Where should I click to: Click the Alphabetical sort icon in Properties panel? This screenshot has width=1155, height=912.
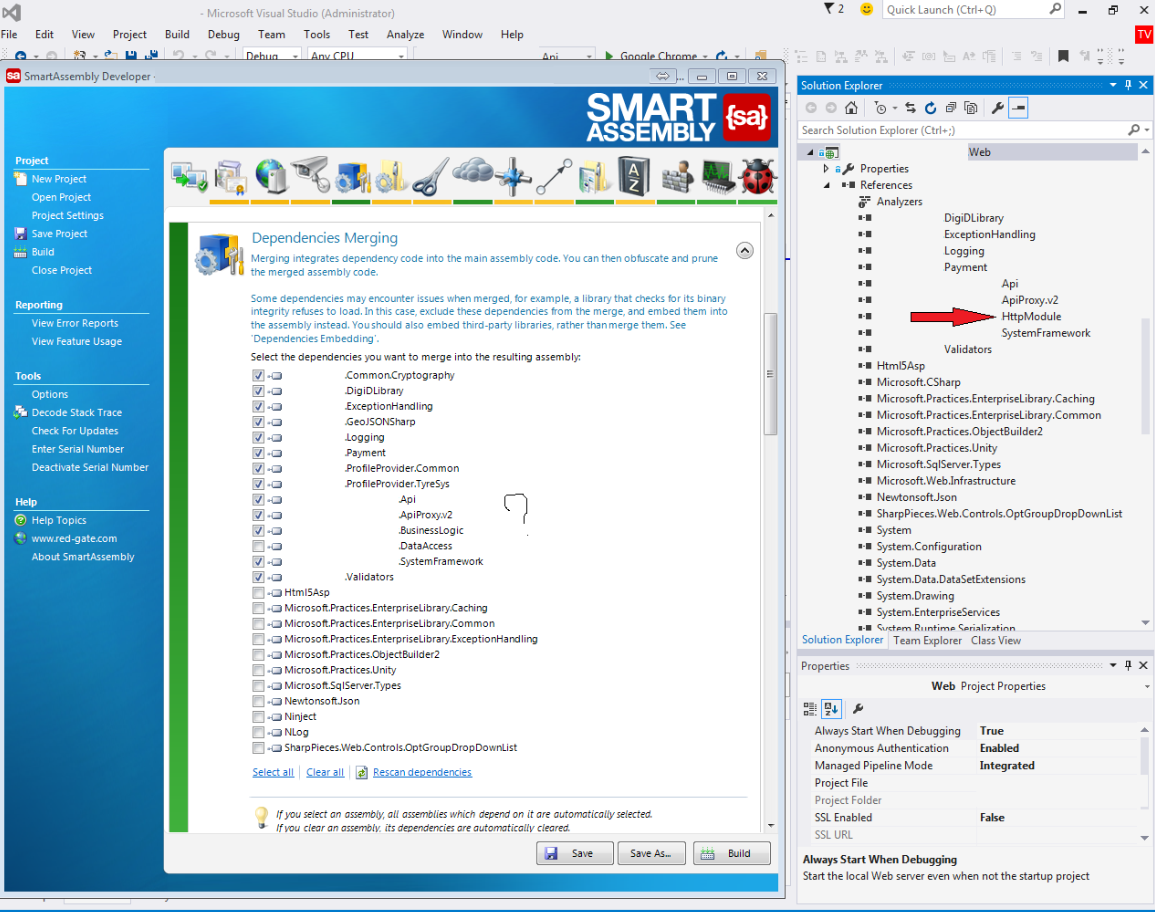831,709
